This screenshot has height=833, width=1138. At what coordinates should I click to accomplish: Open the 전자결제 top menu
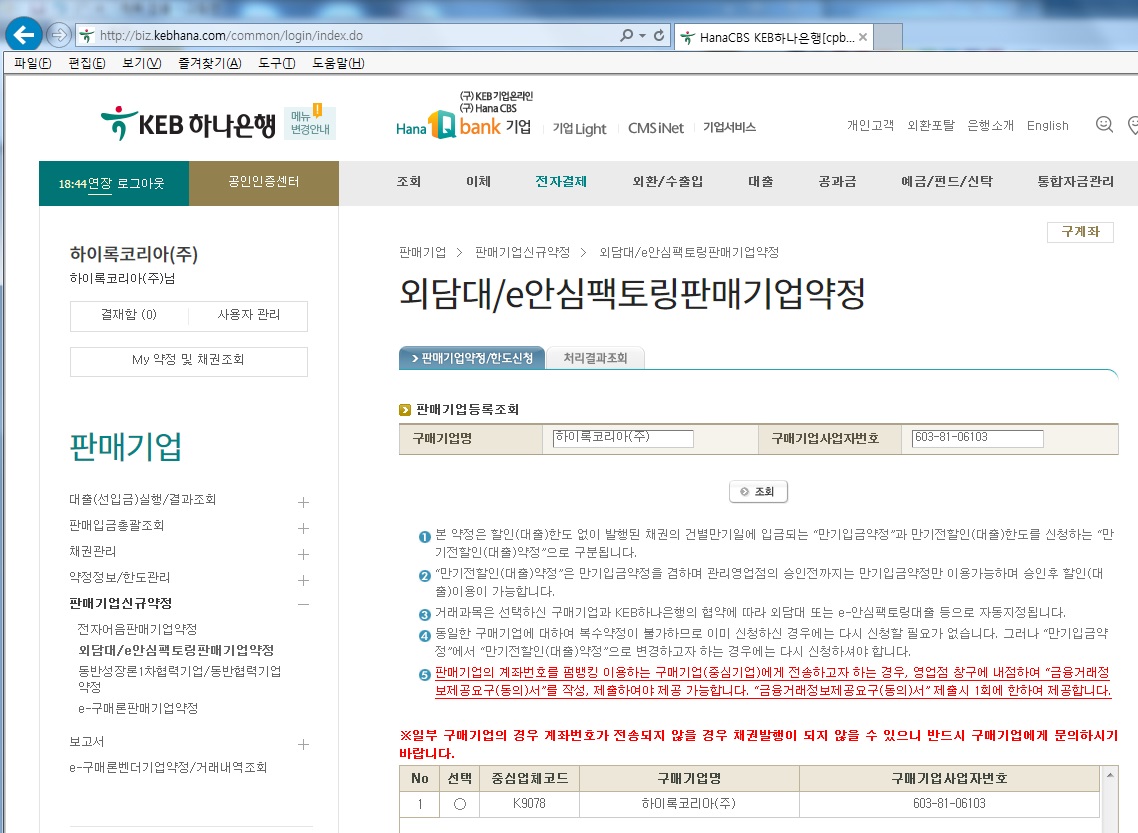(560, 182)
